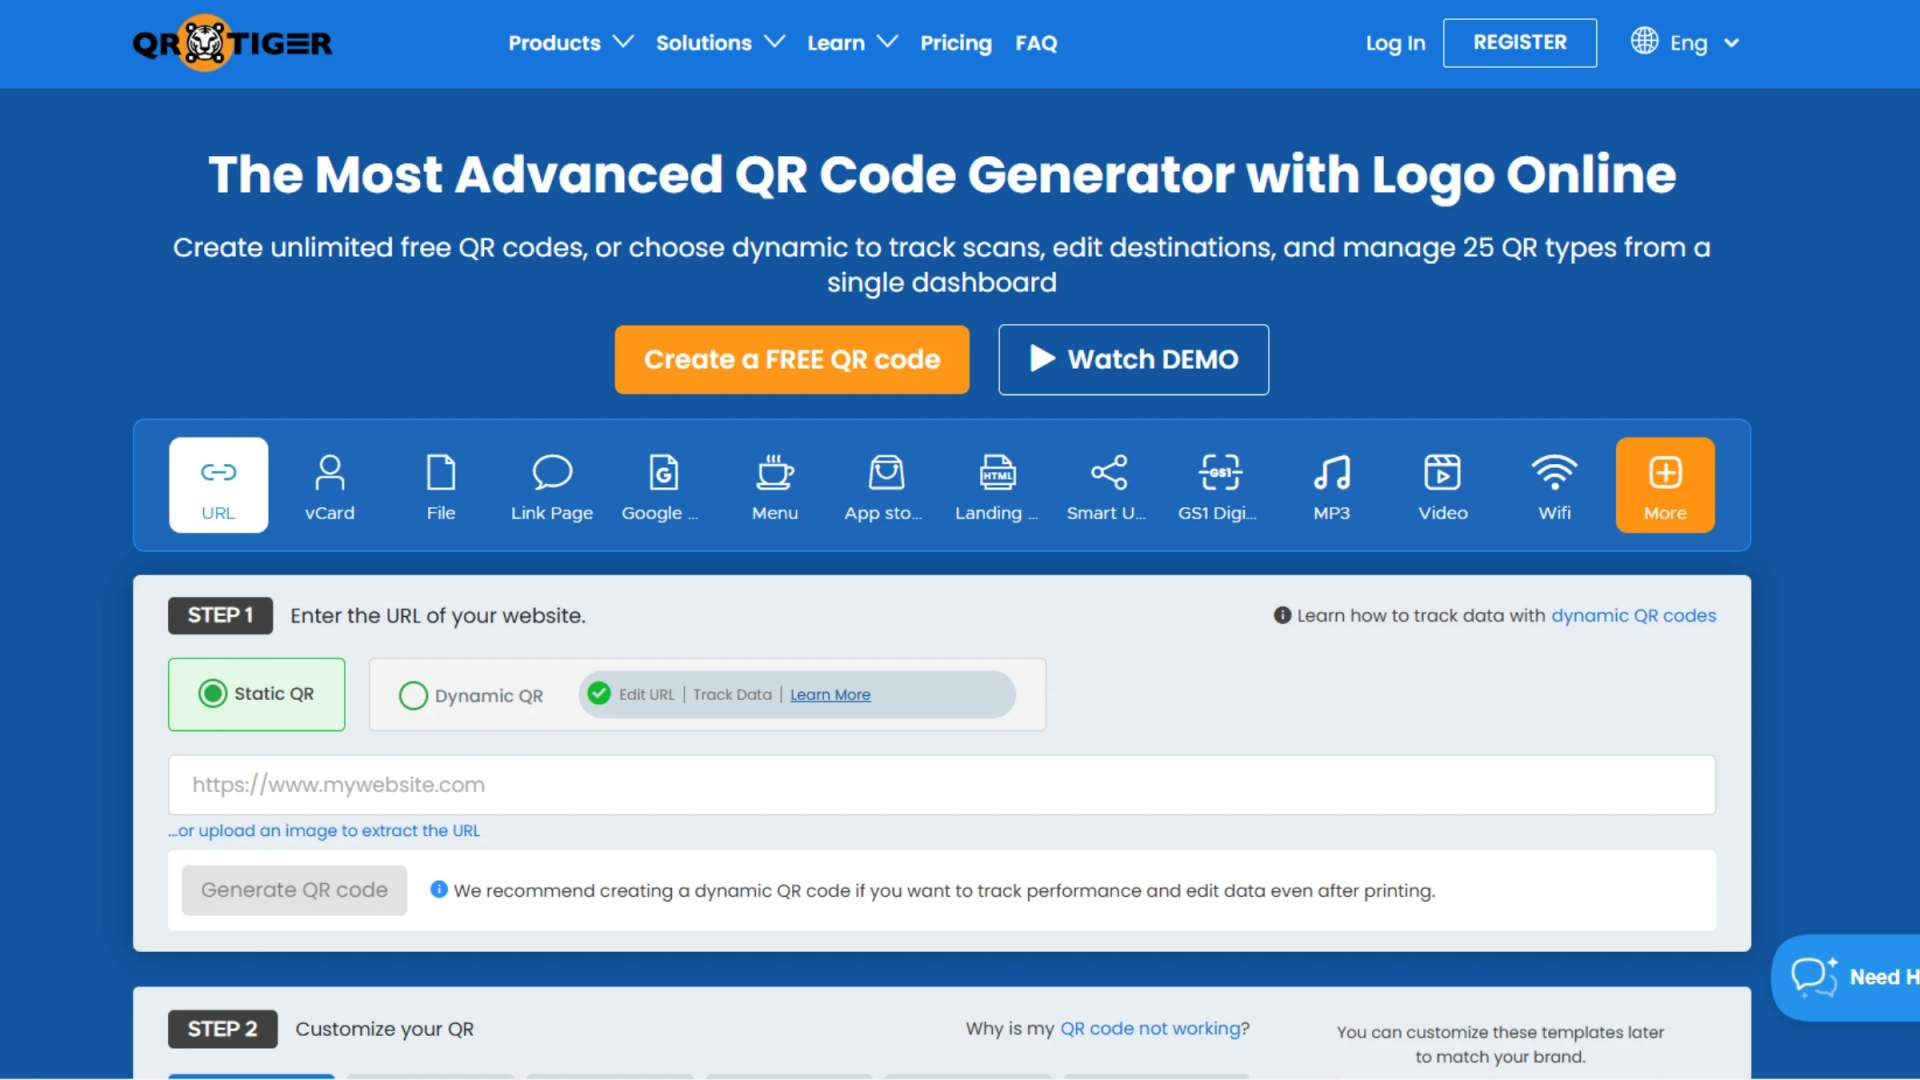Click the Generate QR code button
Image resolution: width=1920 pixels, height=1080 pixels.
coord(294,890)
